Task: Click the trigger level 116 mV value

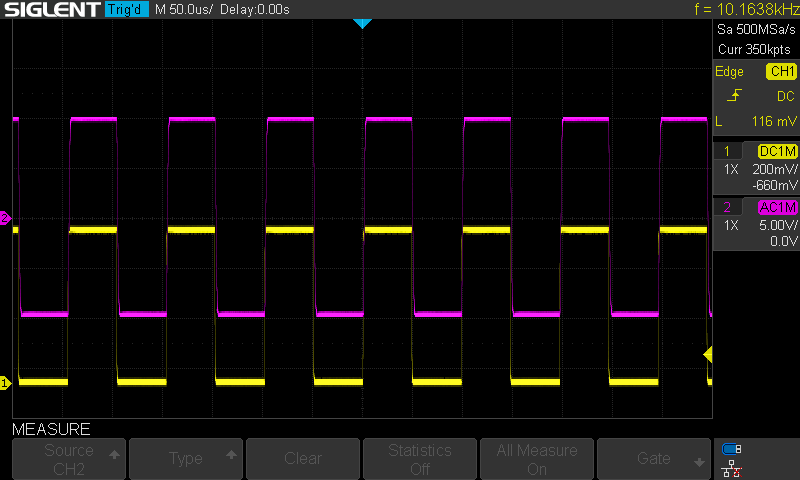Action: click(774, 121)
